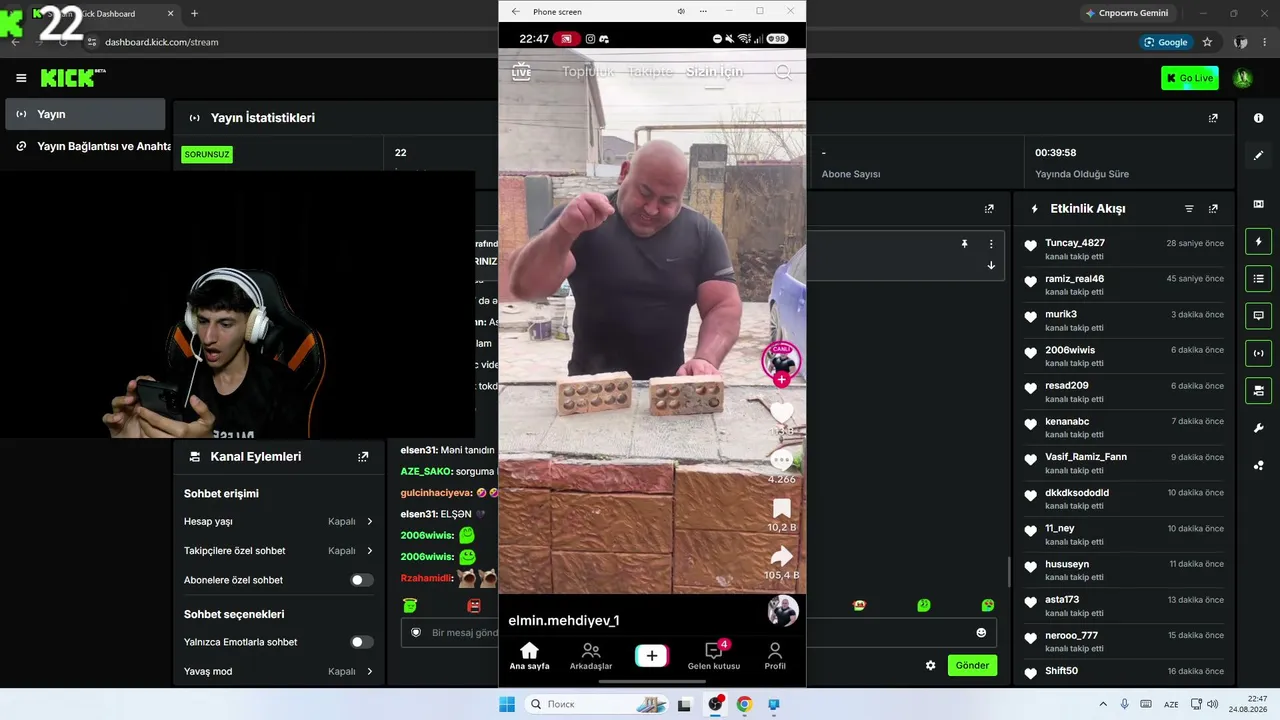Open Gelen kutusu in TikTok bottom bar
Viewport: 1280px width, 720px height.
(x=714, y=656)
